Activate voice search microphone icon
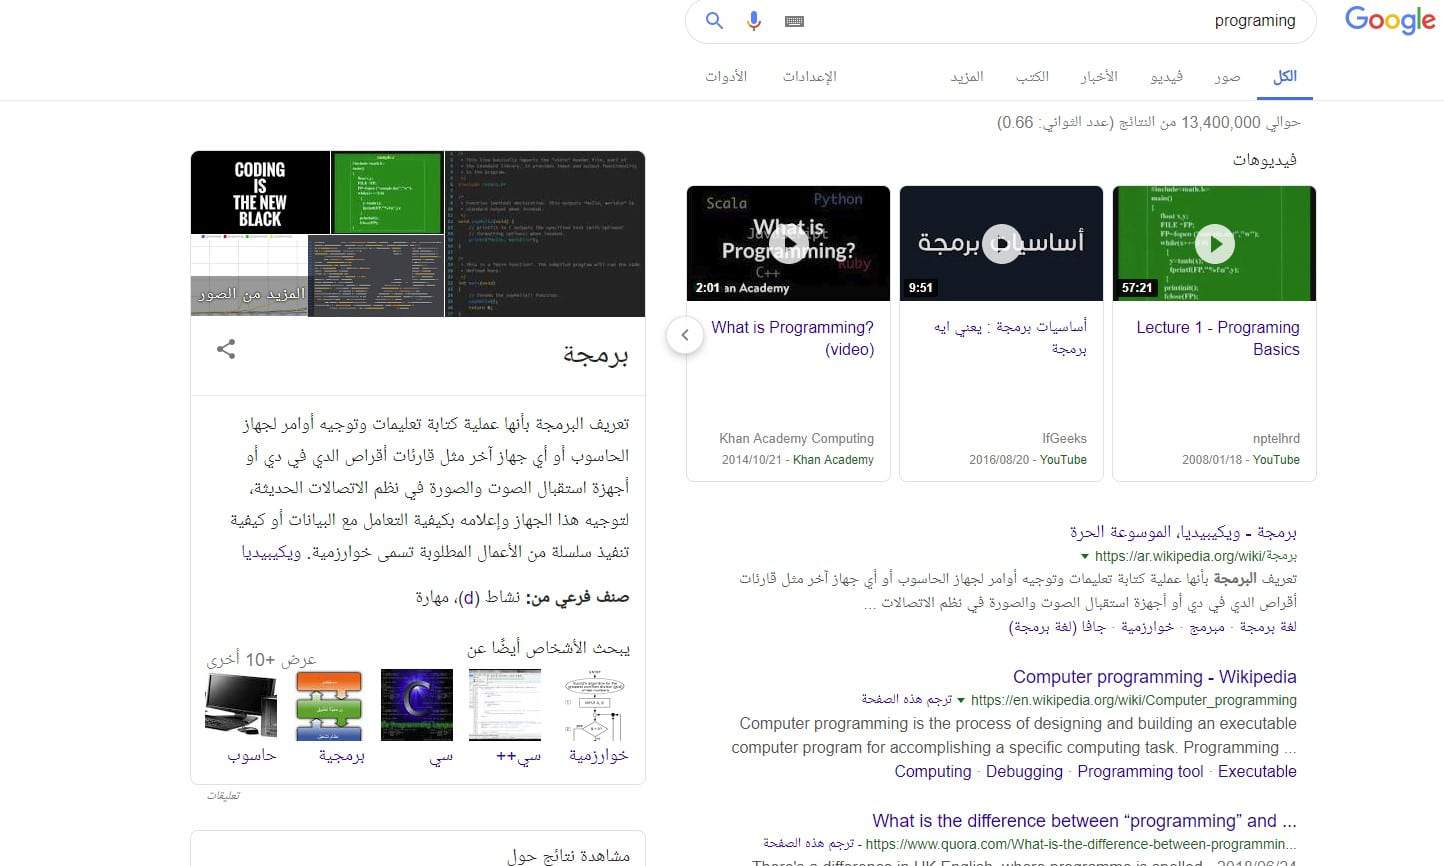Viewport: 1444px width, 866px height. tap(754, 21)
